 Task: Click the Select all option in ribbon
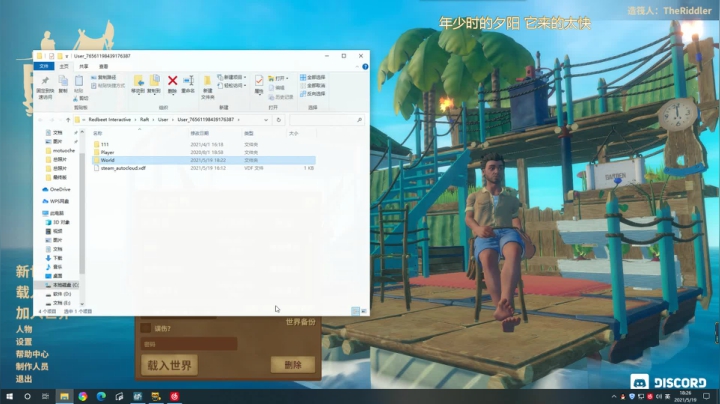313,77
